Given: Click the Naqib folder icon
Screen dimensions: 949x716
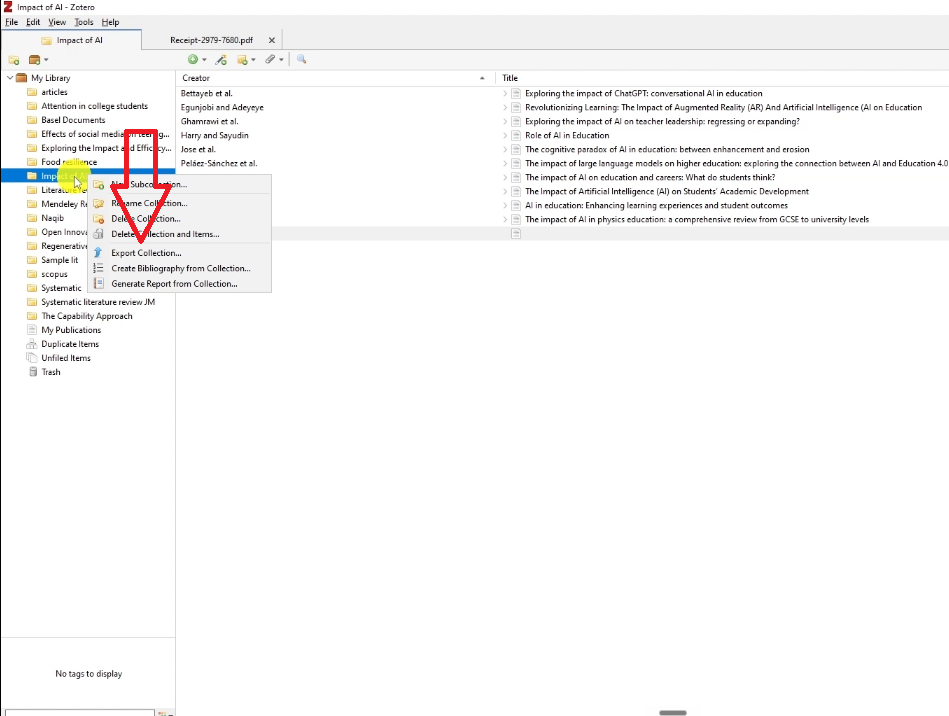Looking at the screenshot, I should [x=32, y=218].
